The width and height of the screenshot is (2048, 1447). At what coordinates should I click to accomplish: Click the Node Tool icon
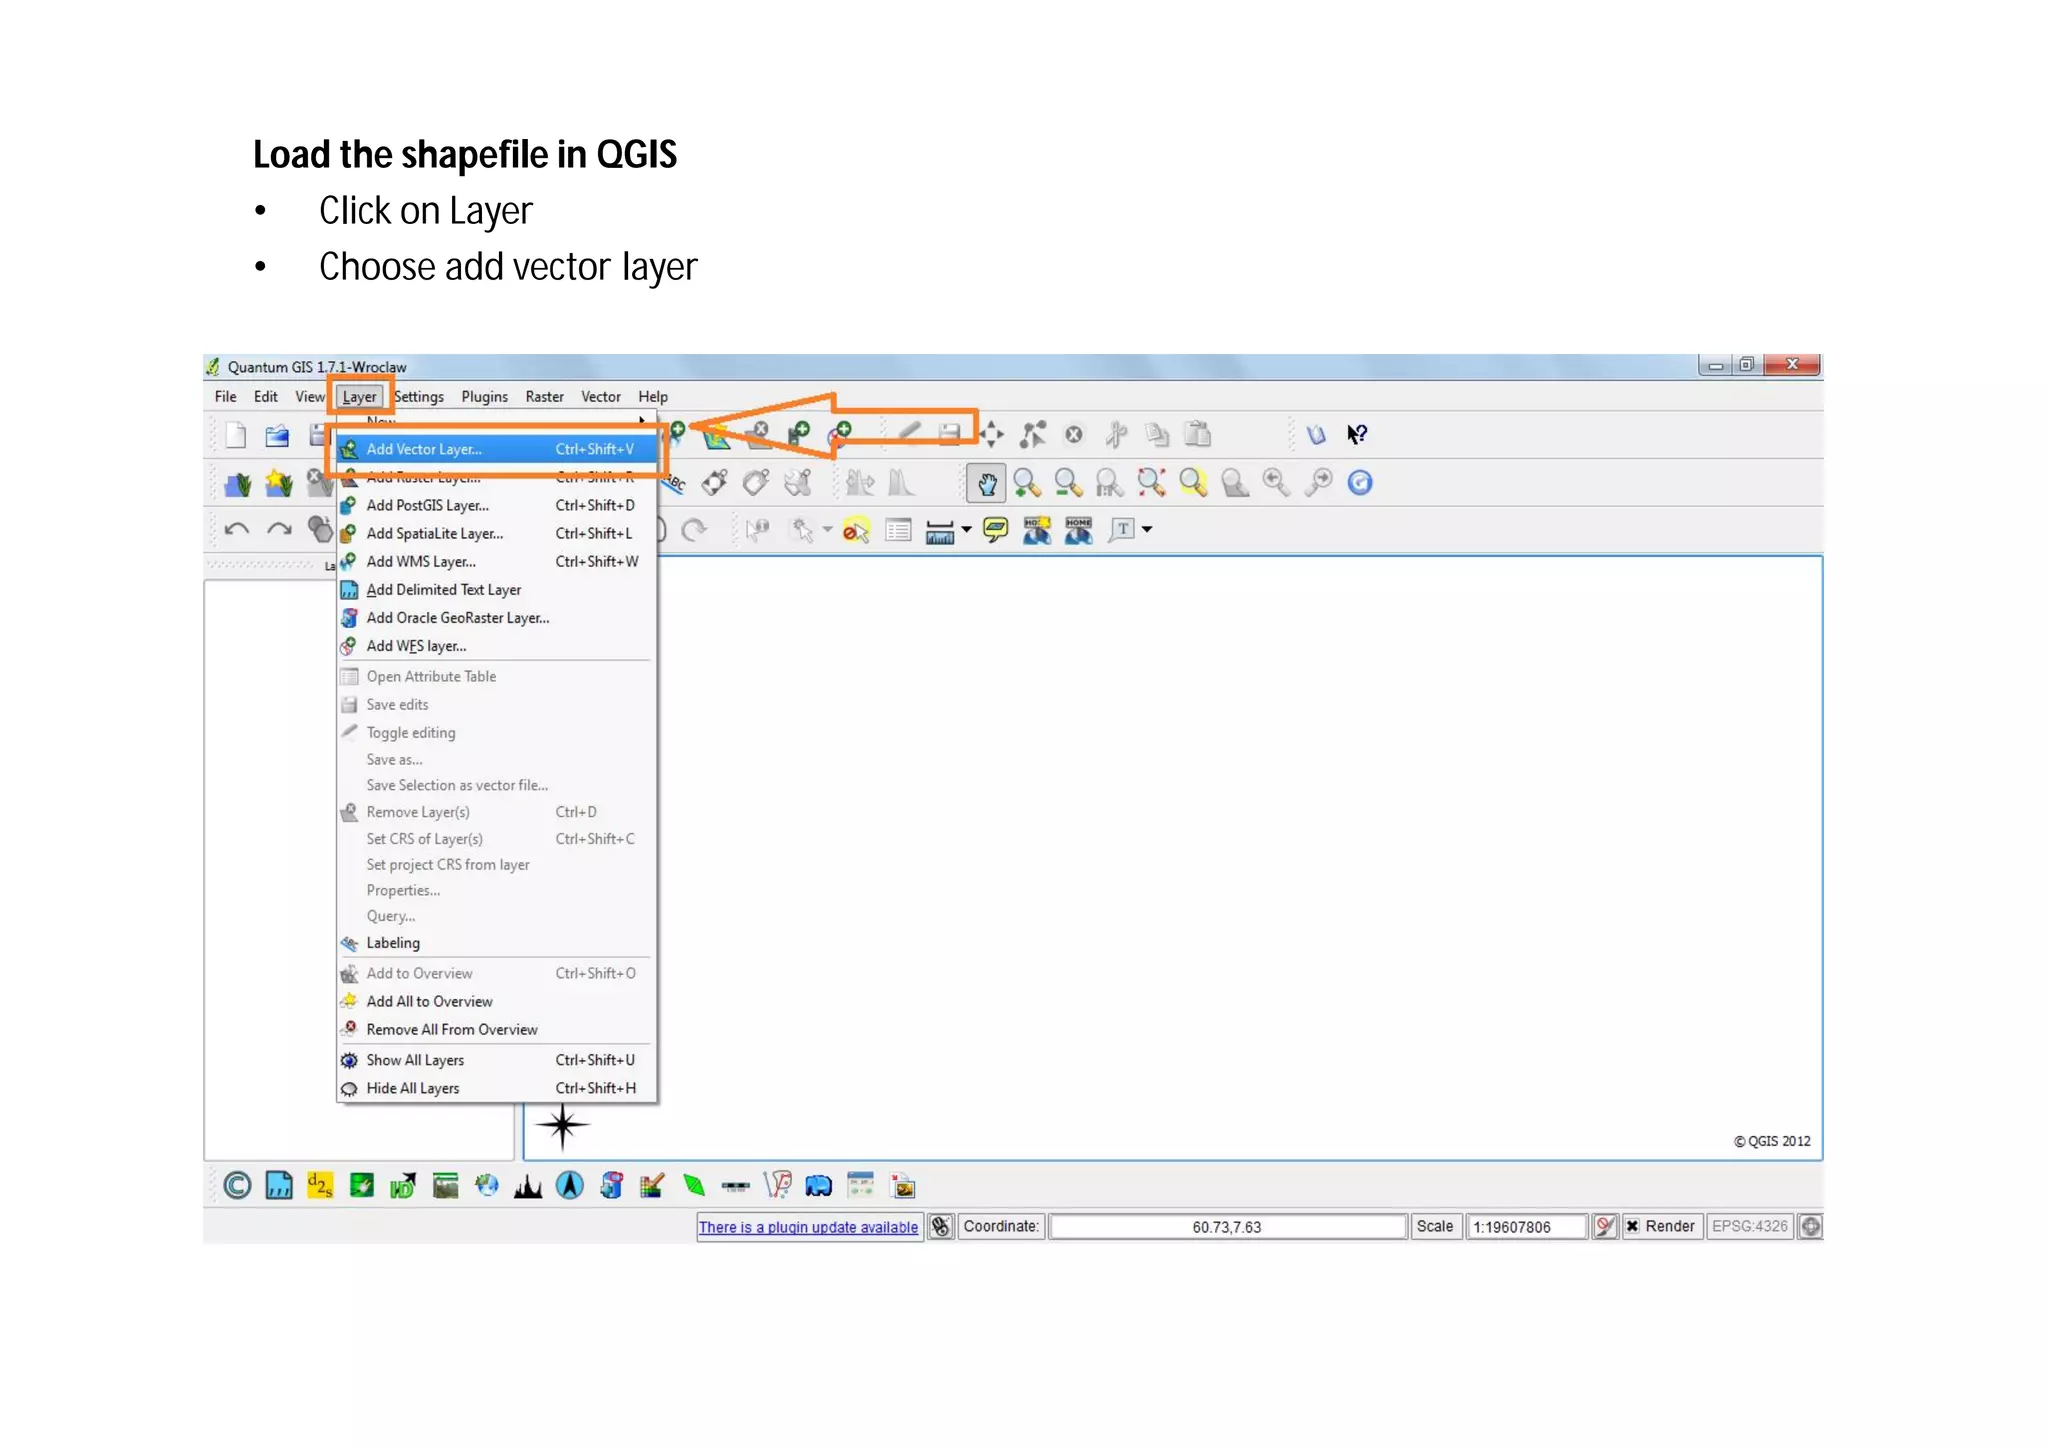tap(1033, 434)
